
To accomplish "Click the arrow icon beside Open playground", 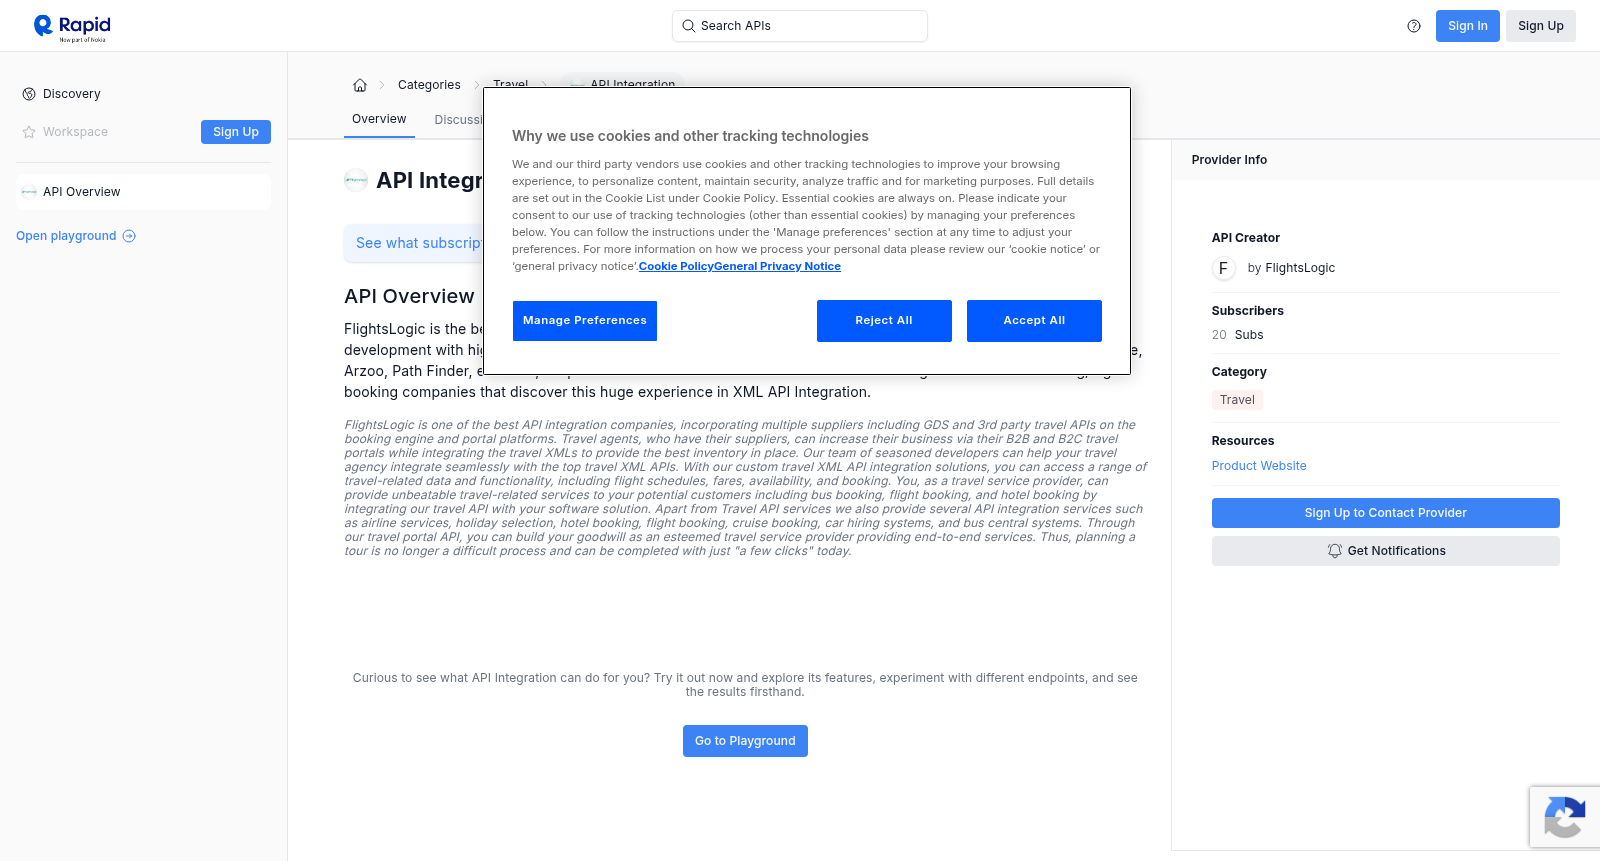I will coord(129,236).
